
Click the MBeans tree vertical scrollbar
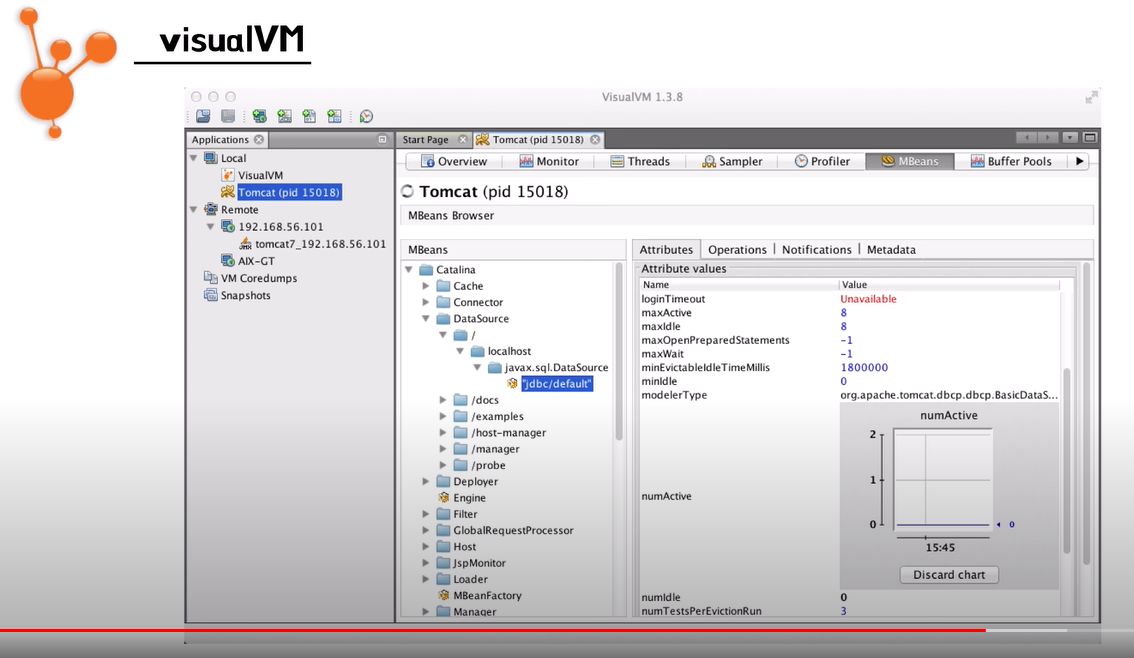coord(618,351)
